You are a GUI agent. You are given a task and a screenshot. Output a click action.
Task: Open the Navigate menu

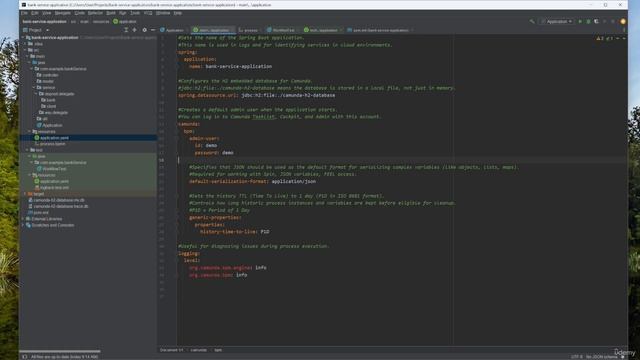(62, 13)
